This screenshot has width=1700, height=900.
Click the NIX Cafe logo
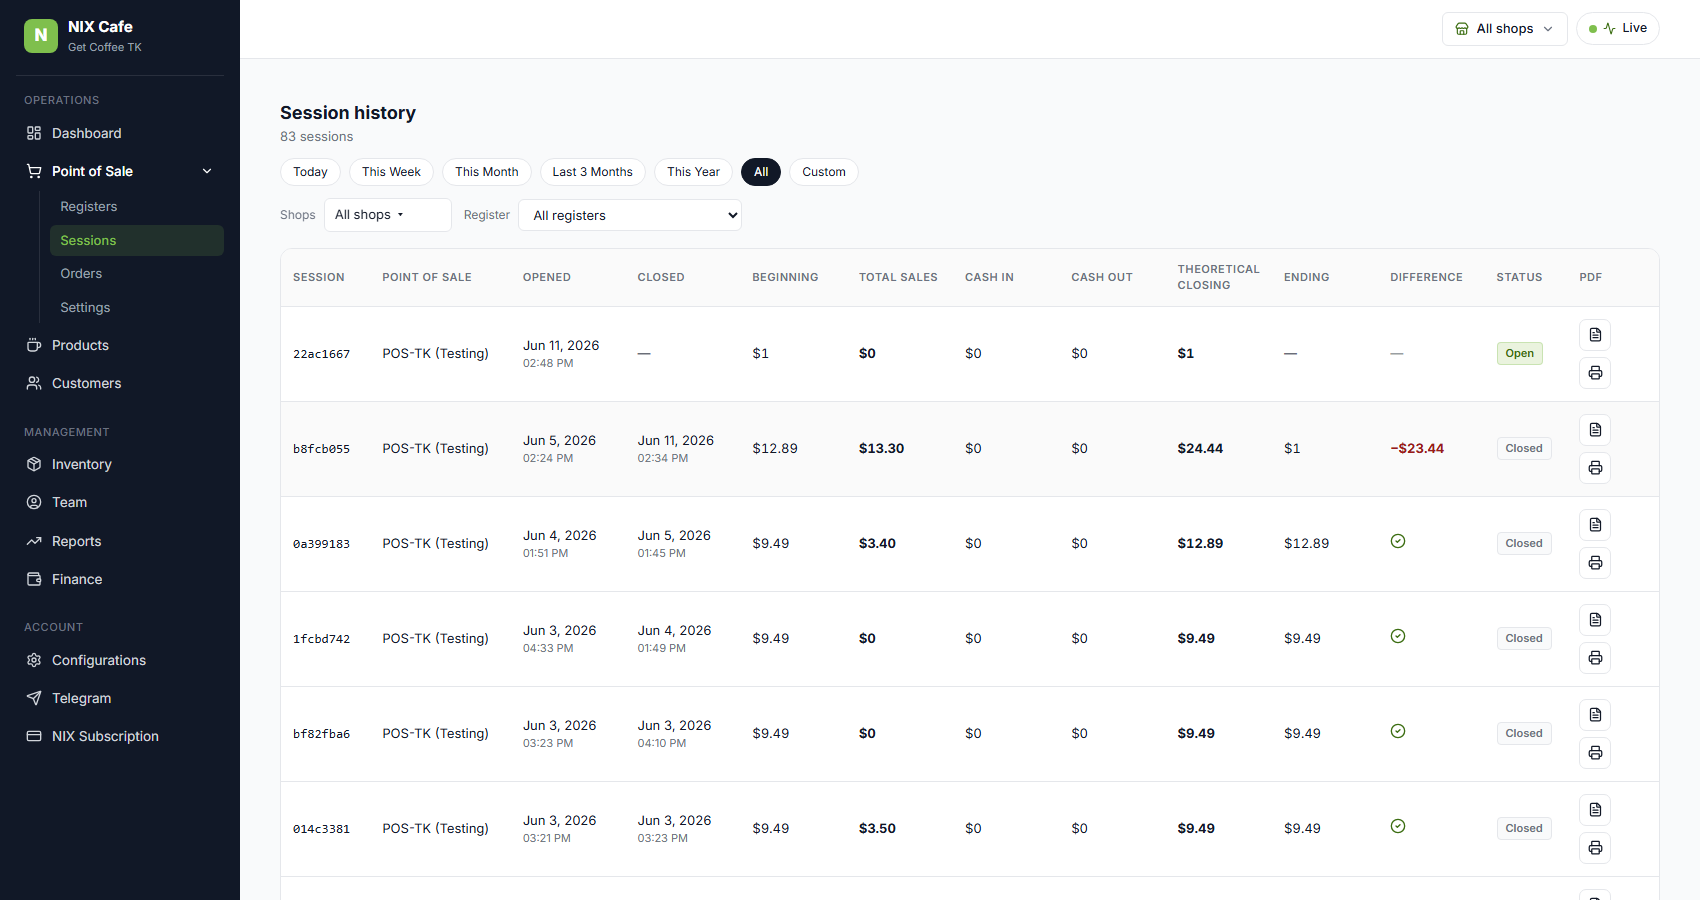pos(41,35)
